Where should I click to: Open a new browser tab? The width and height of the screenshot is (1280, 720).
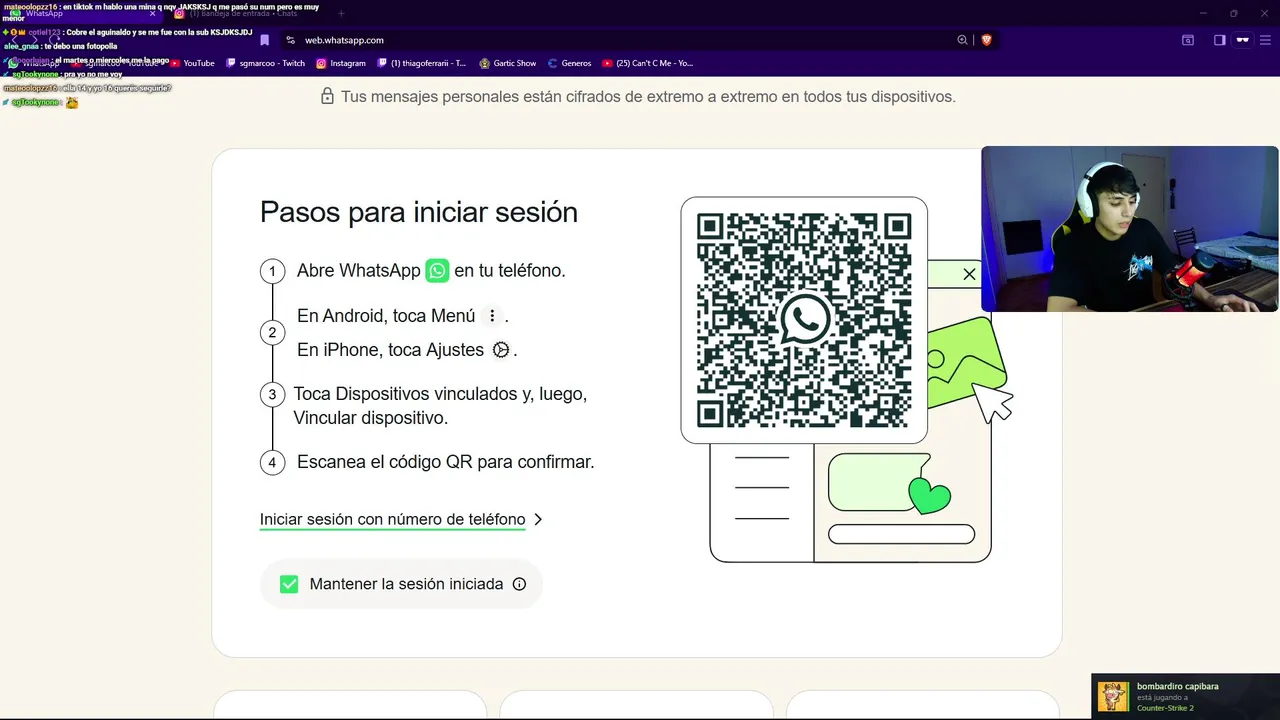pos(341,14)
